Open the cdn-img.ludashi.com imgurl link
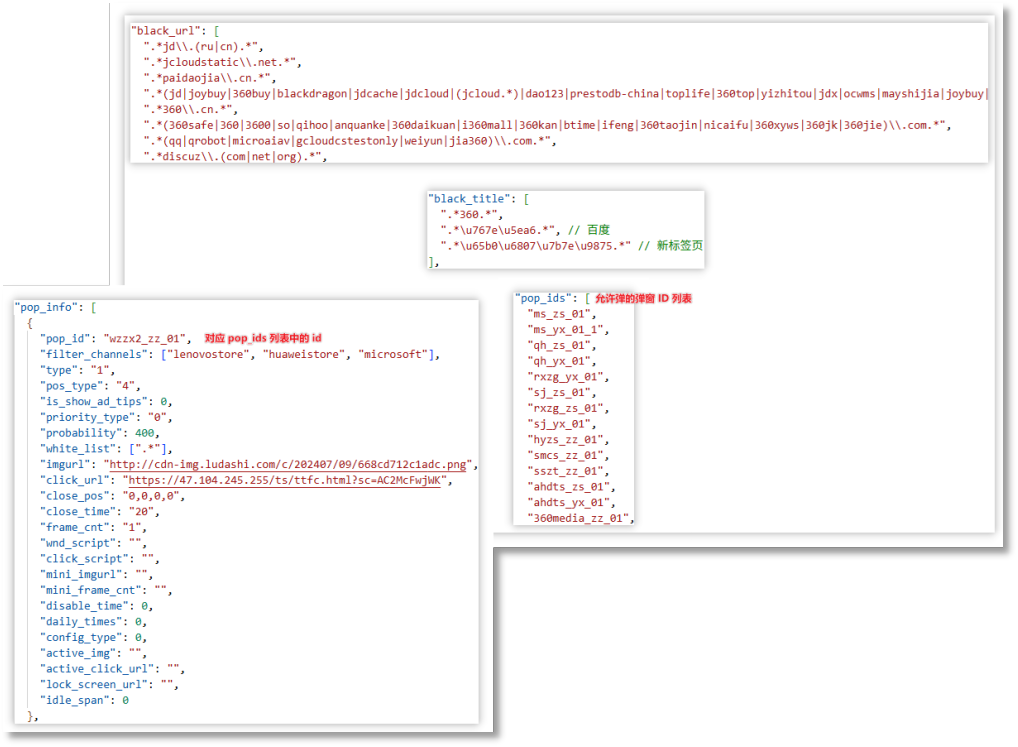This screenshot has width=1018, height=747. (290, 464)
